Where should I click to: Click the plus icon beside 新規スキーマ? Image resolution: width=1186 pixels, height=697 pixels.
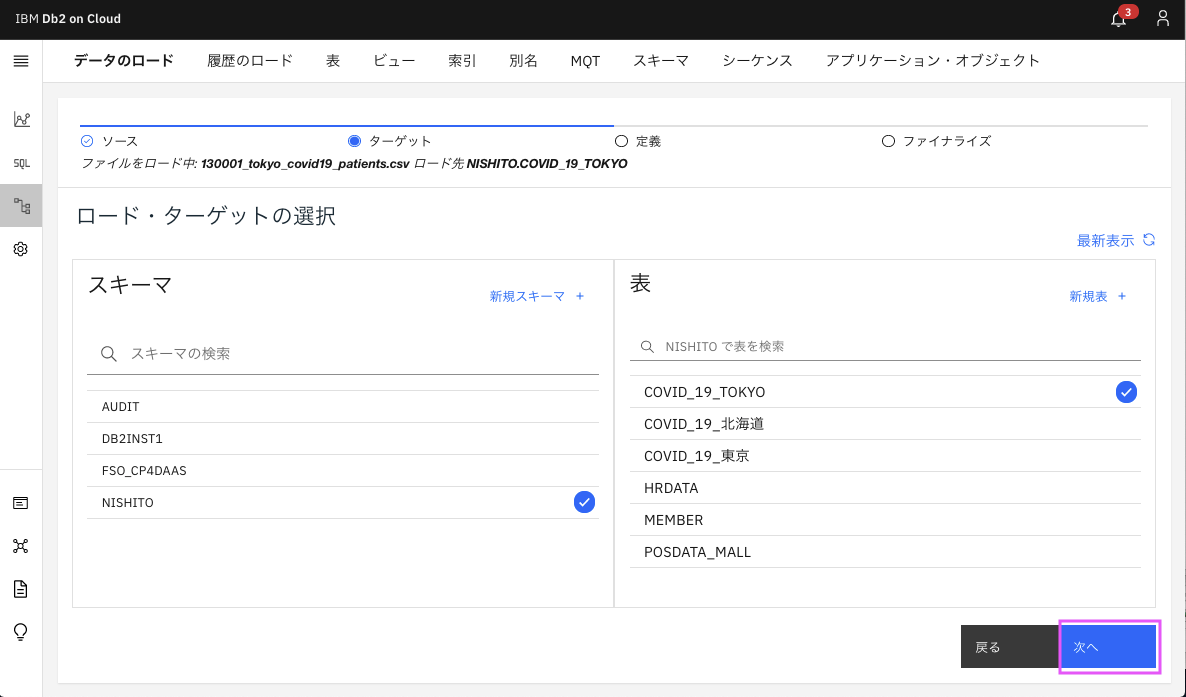tap(580, 296)
